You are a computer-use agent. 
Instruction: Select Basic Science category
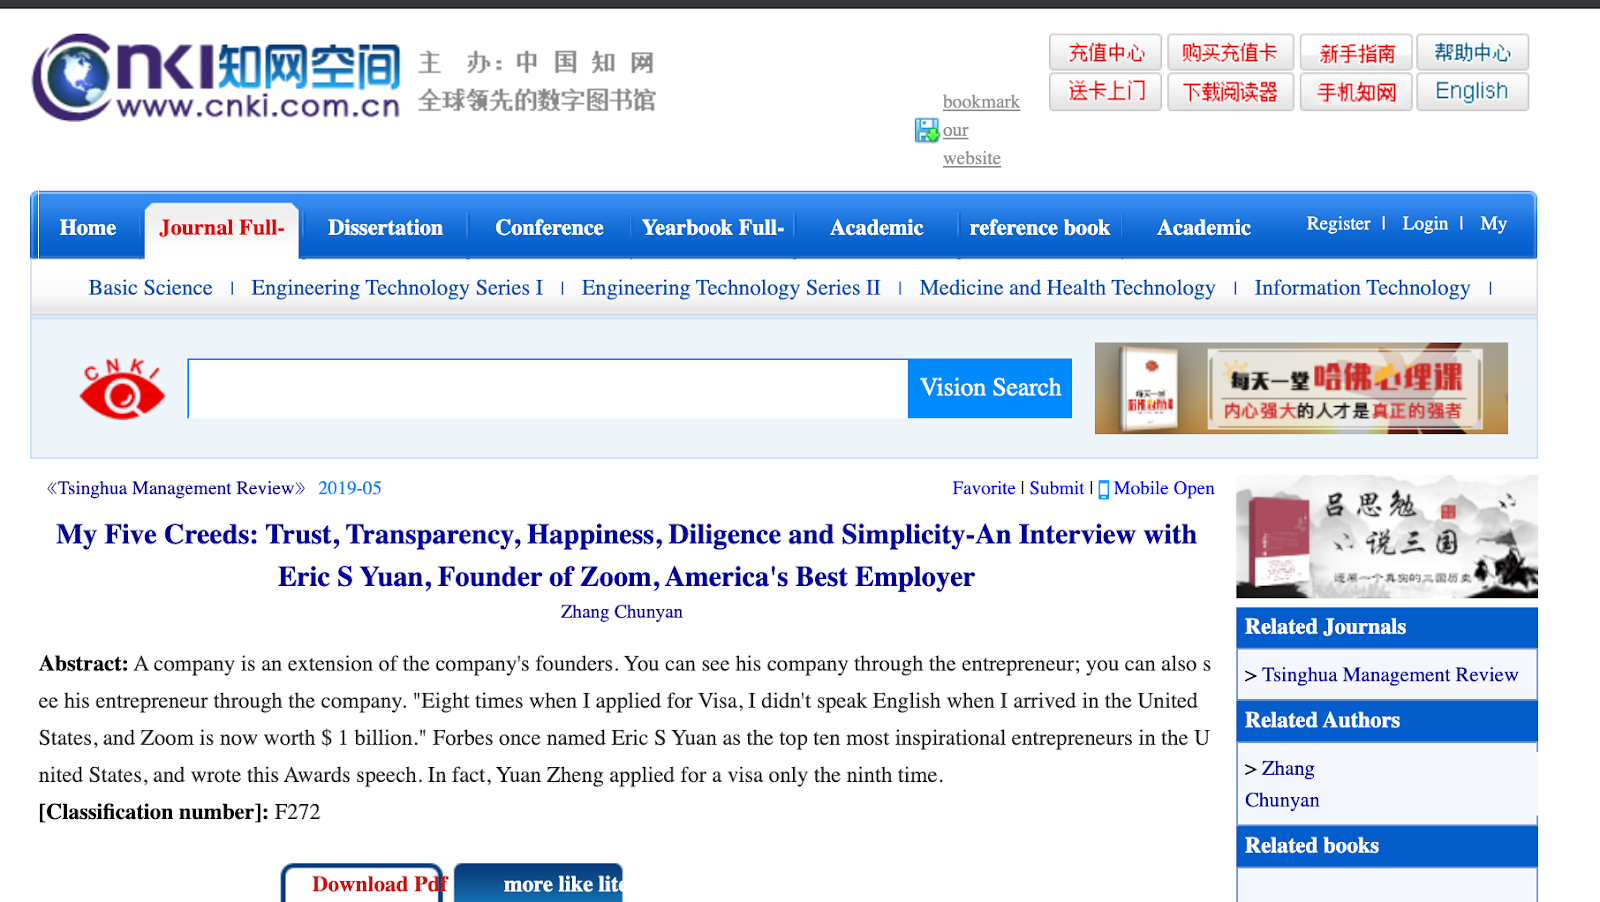151,288
